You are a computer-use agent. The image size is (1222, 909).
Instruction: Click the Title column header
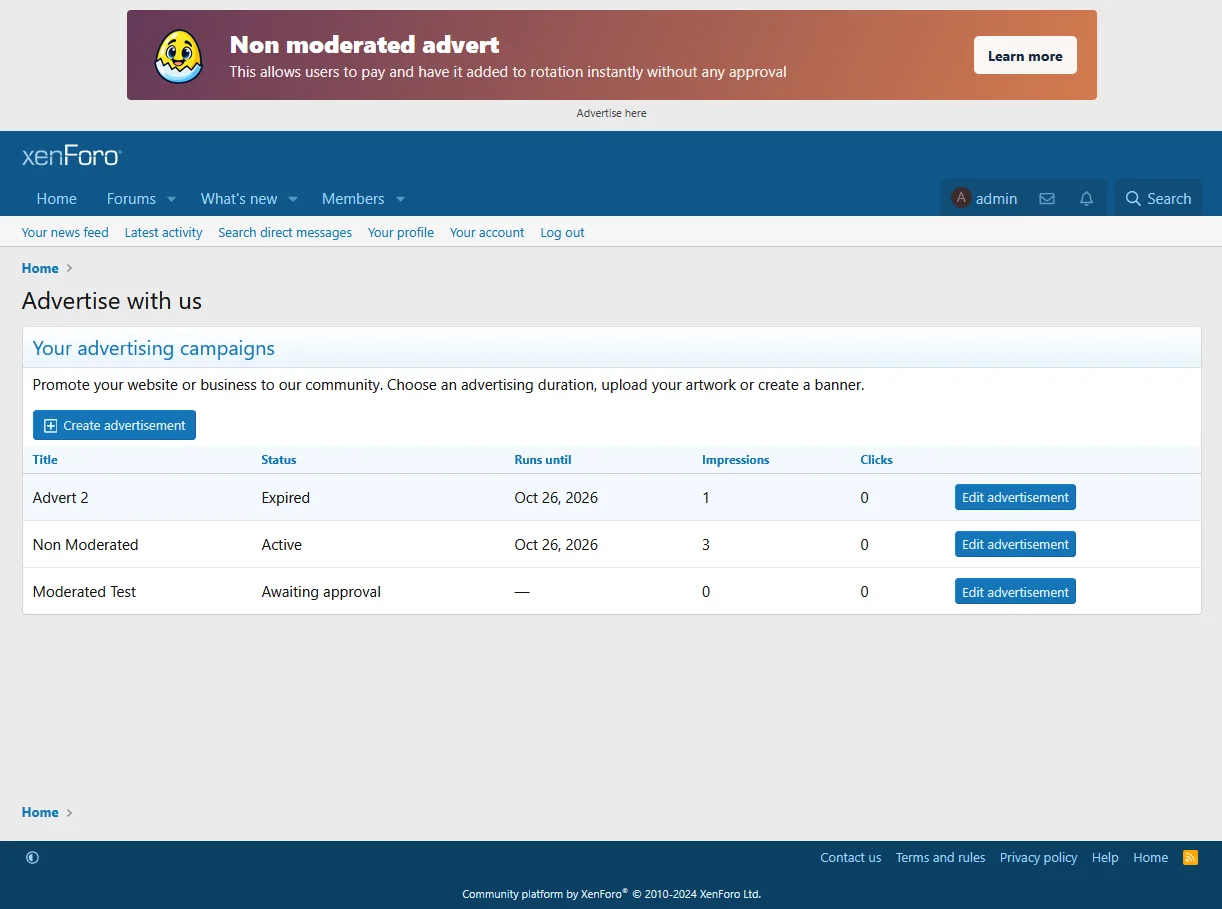(45, 460)
